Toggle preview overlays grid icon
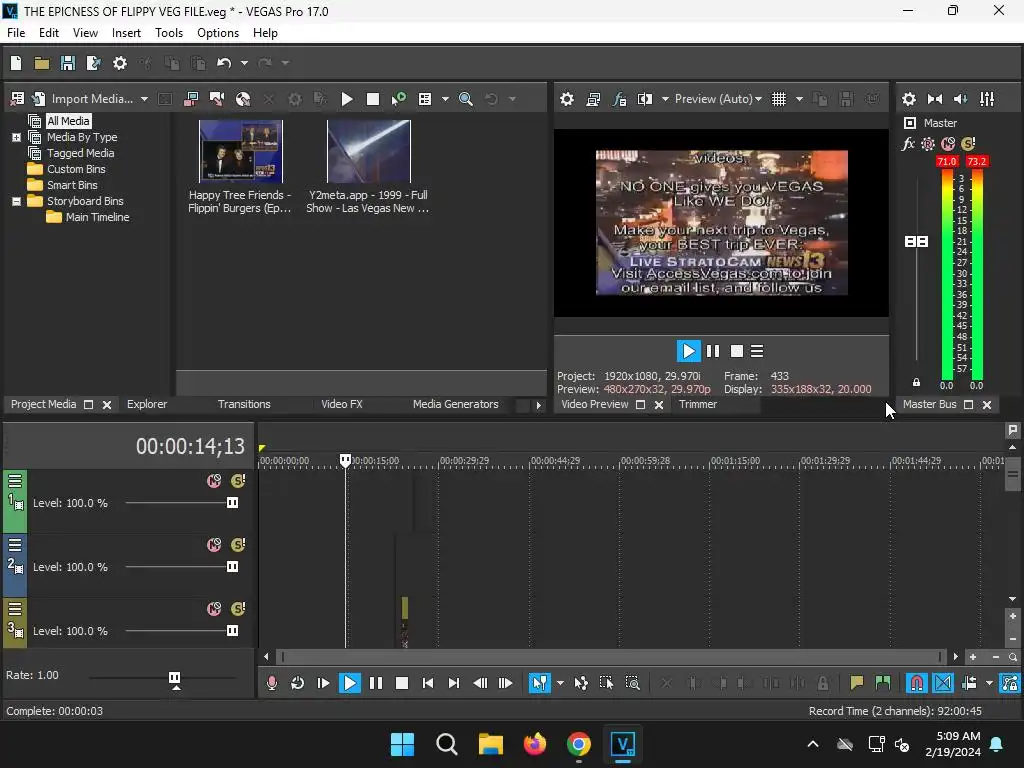This screenshot has width=1024, height=768. 779,99
